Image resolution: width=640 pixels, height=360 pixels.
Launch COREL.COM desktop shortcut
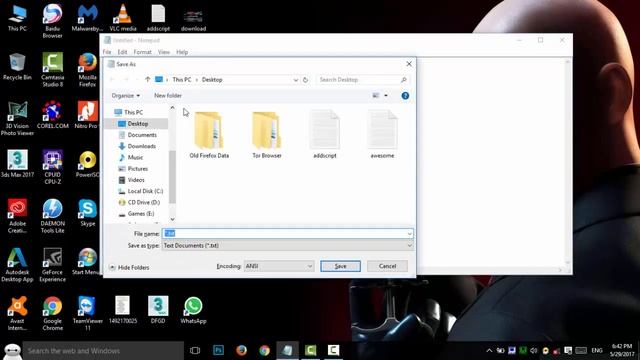(52, 115)
